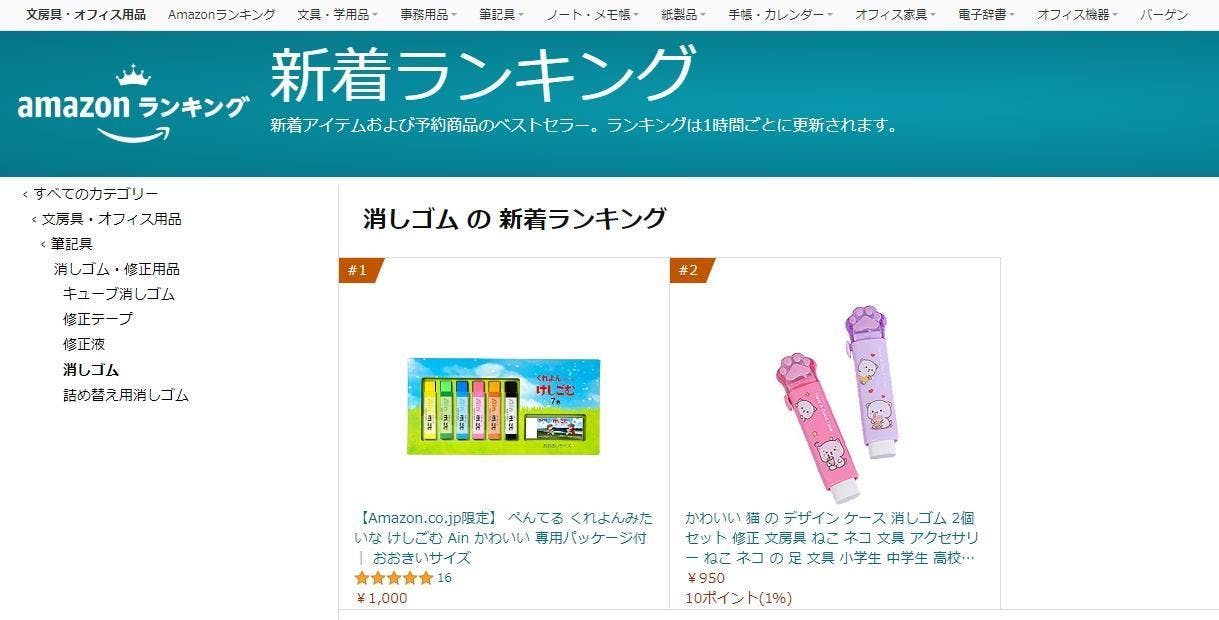
Task: Click the five-star rating of item #1
Action: click(x=394, y=578)
